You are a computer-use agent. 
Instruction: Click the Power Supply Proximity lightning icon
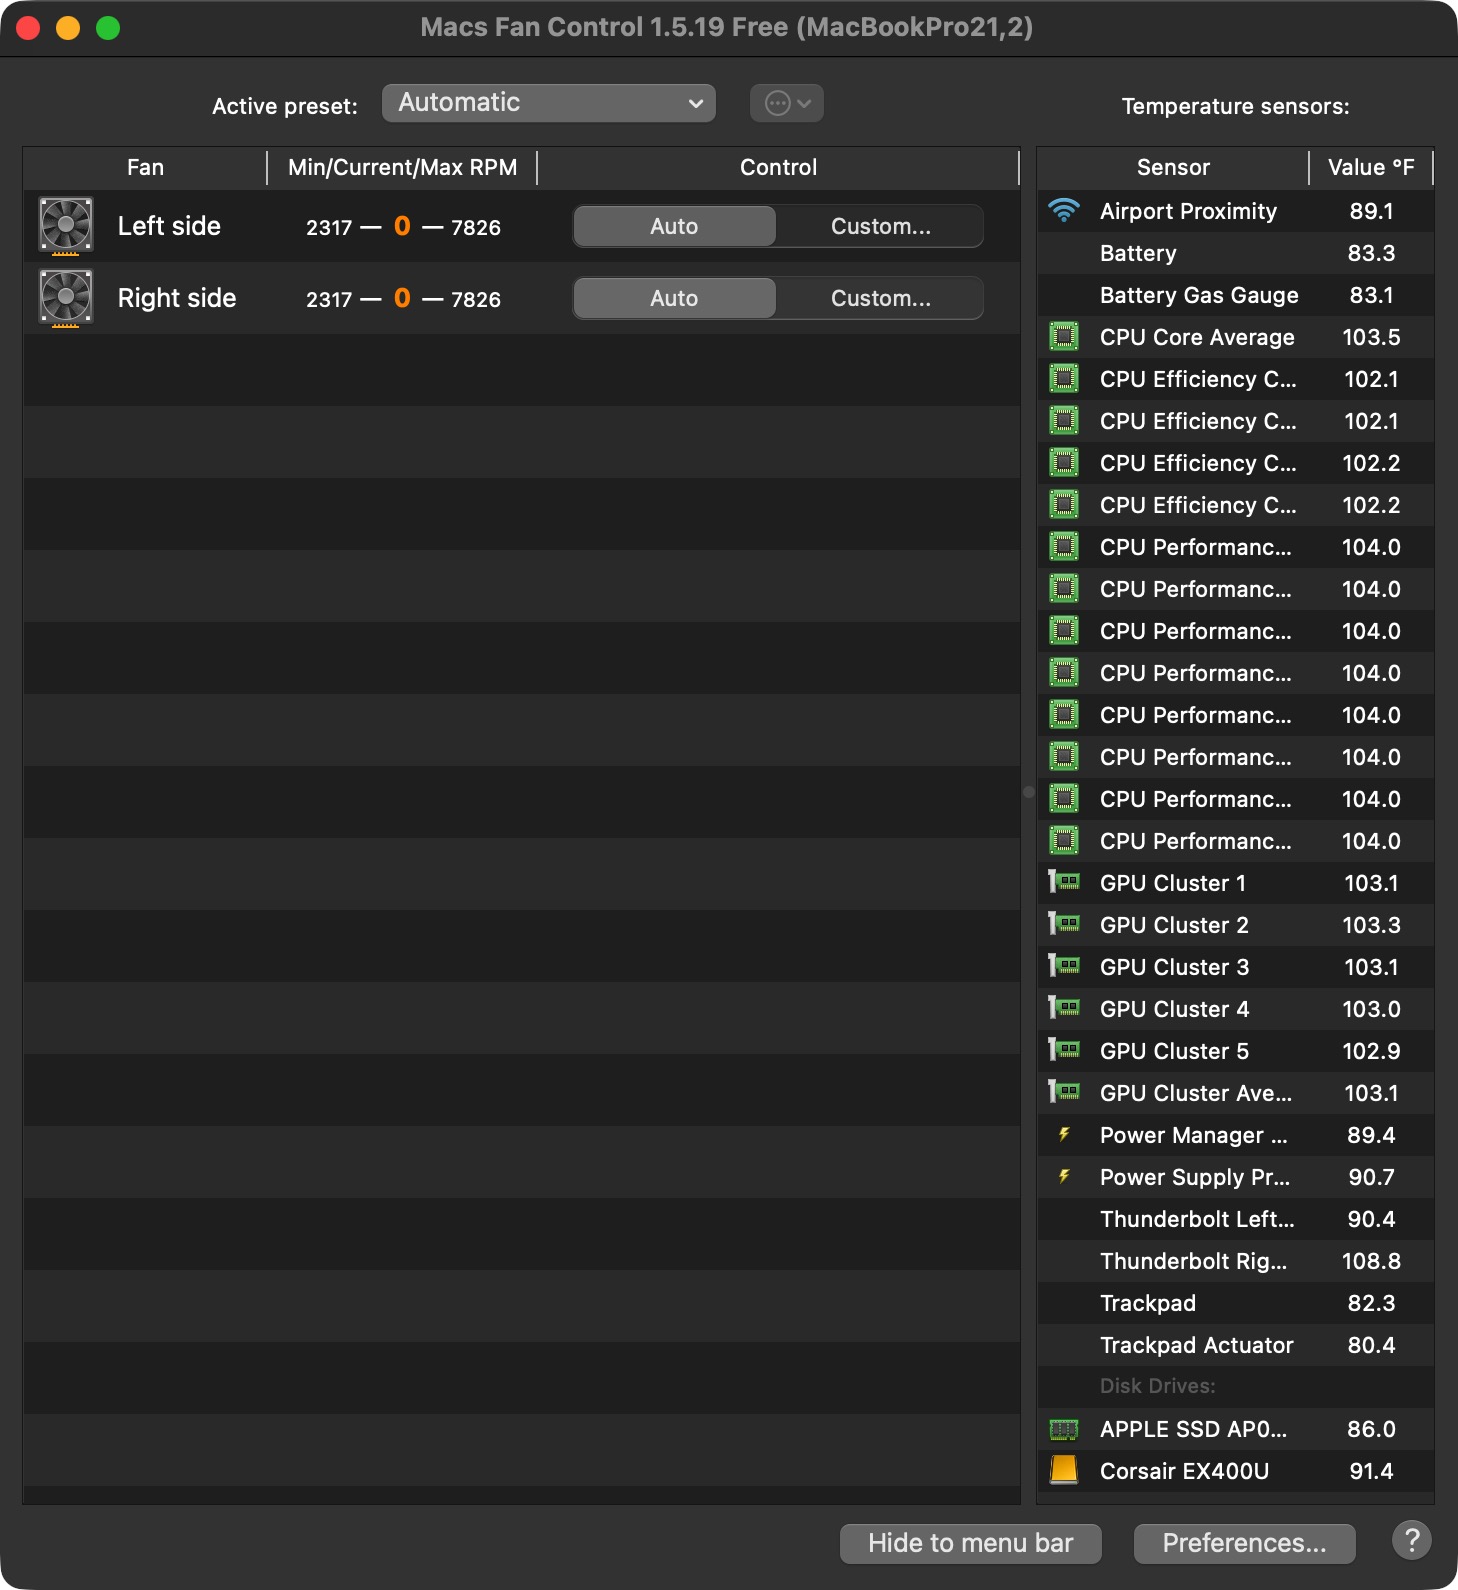pos(1064,1176)
